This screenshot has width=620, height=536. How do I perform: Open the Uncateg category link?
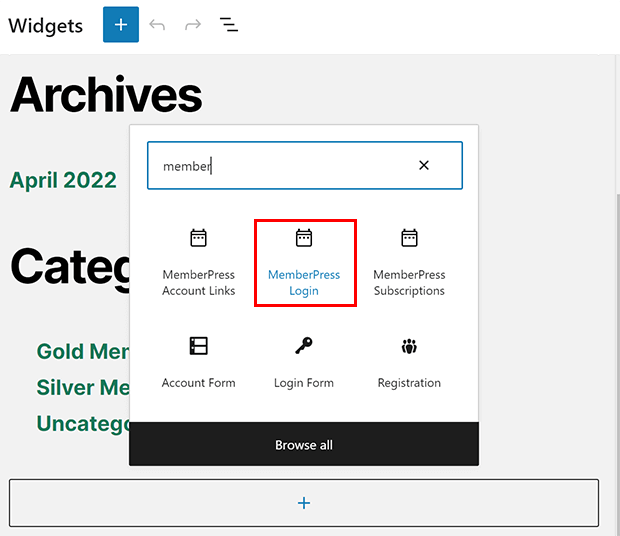pyautogui.click(x=83, y=423)
